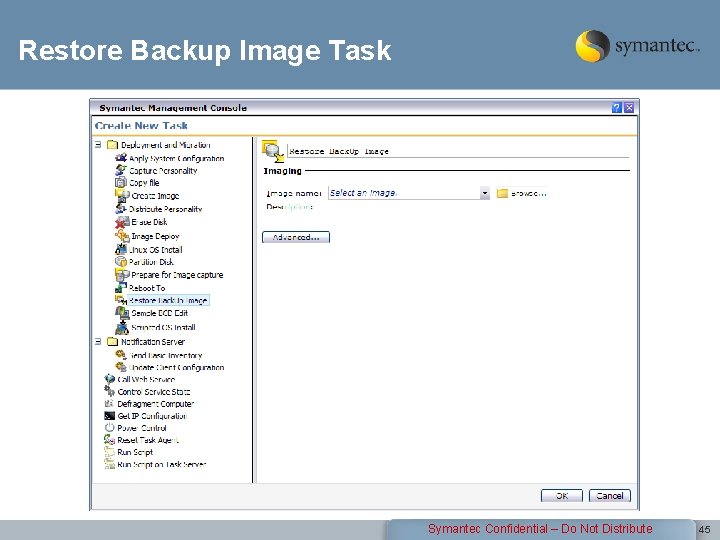Click the Run Script icon
This screenshot has width=720, height=540.
(109, 452)
